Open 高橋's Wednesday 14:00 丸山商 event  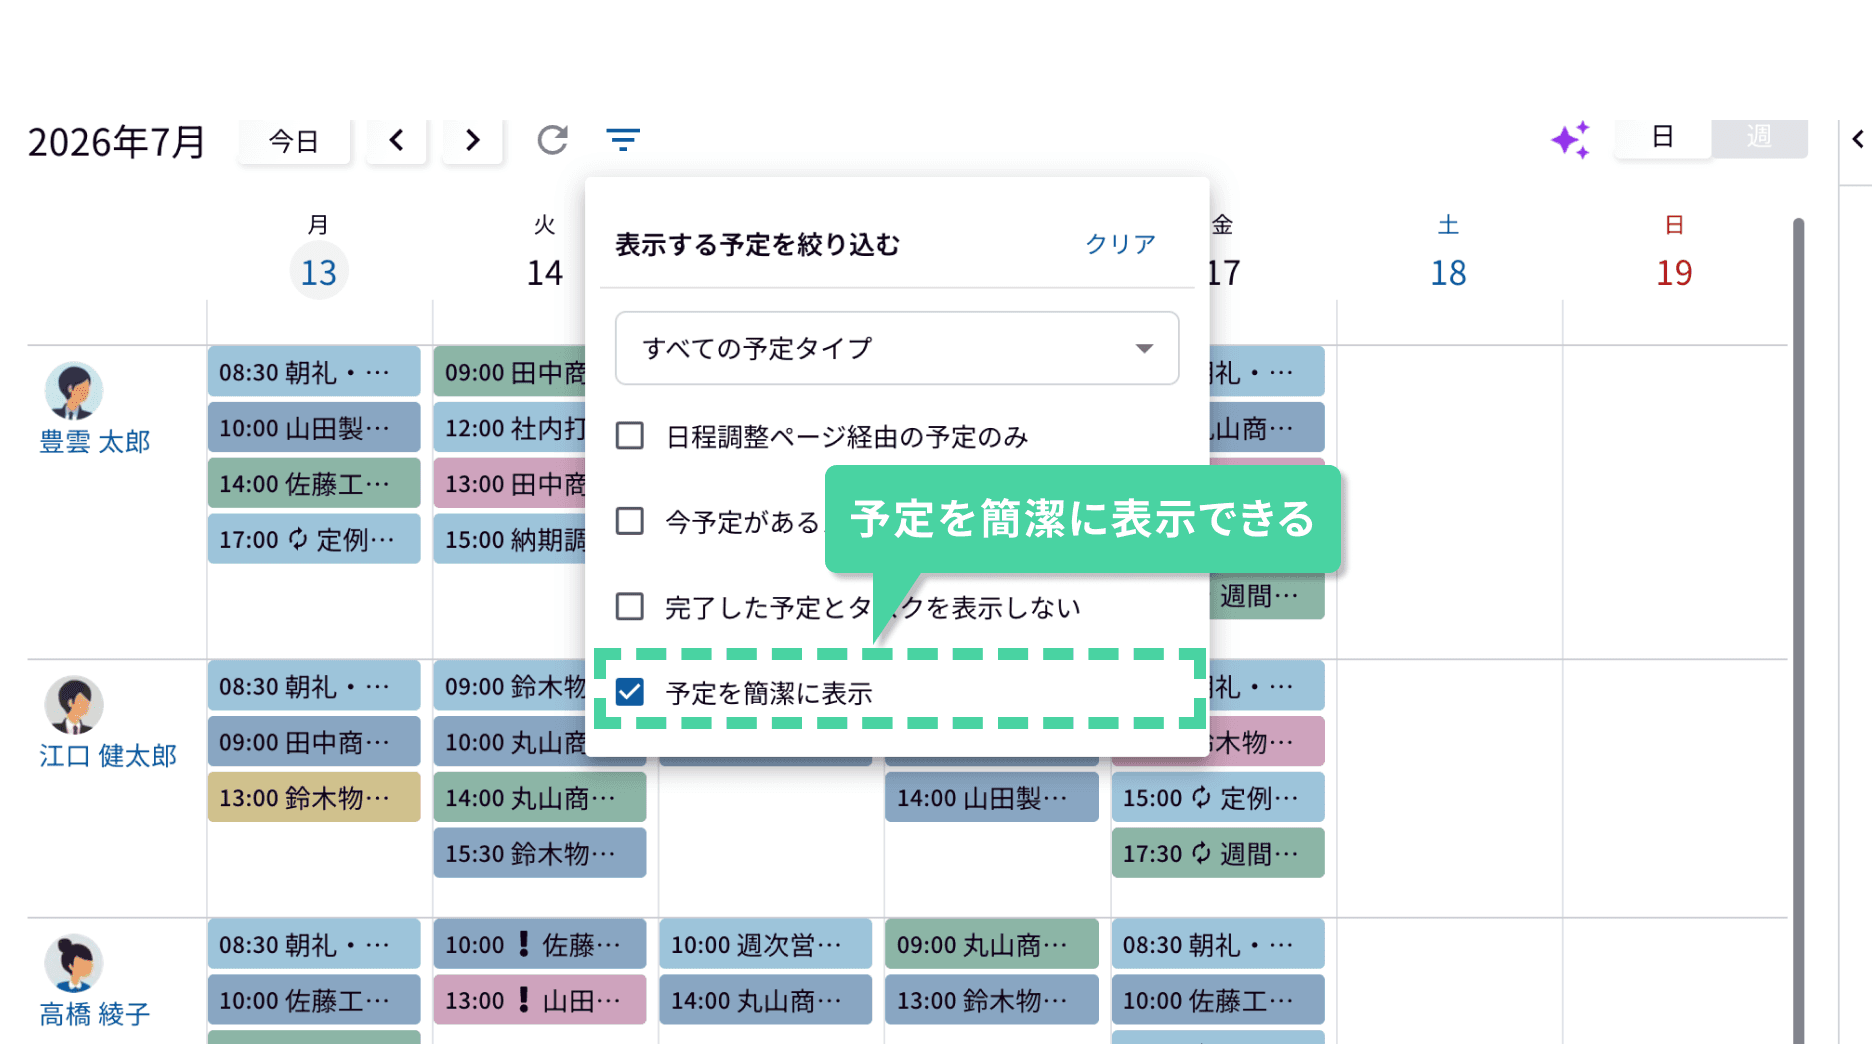[766, 1000]
